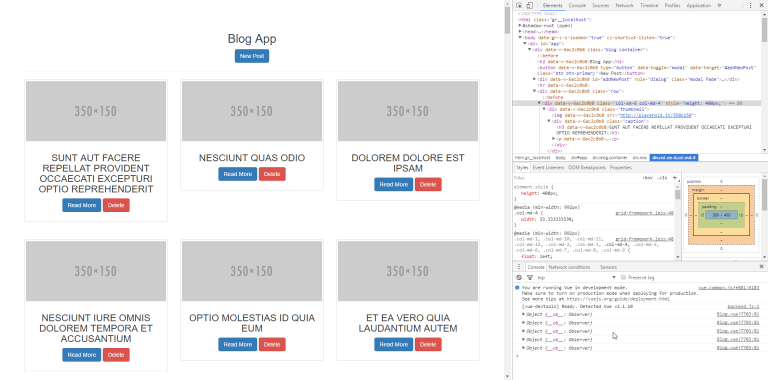This screenshot has height=380, width=768.
Task: Enable the Preserve log checkbox
Action: point(624,277)
